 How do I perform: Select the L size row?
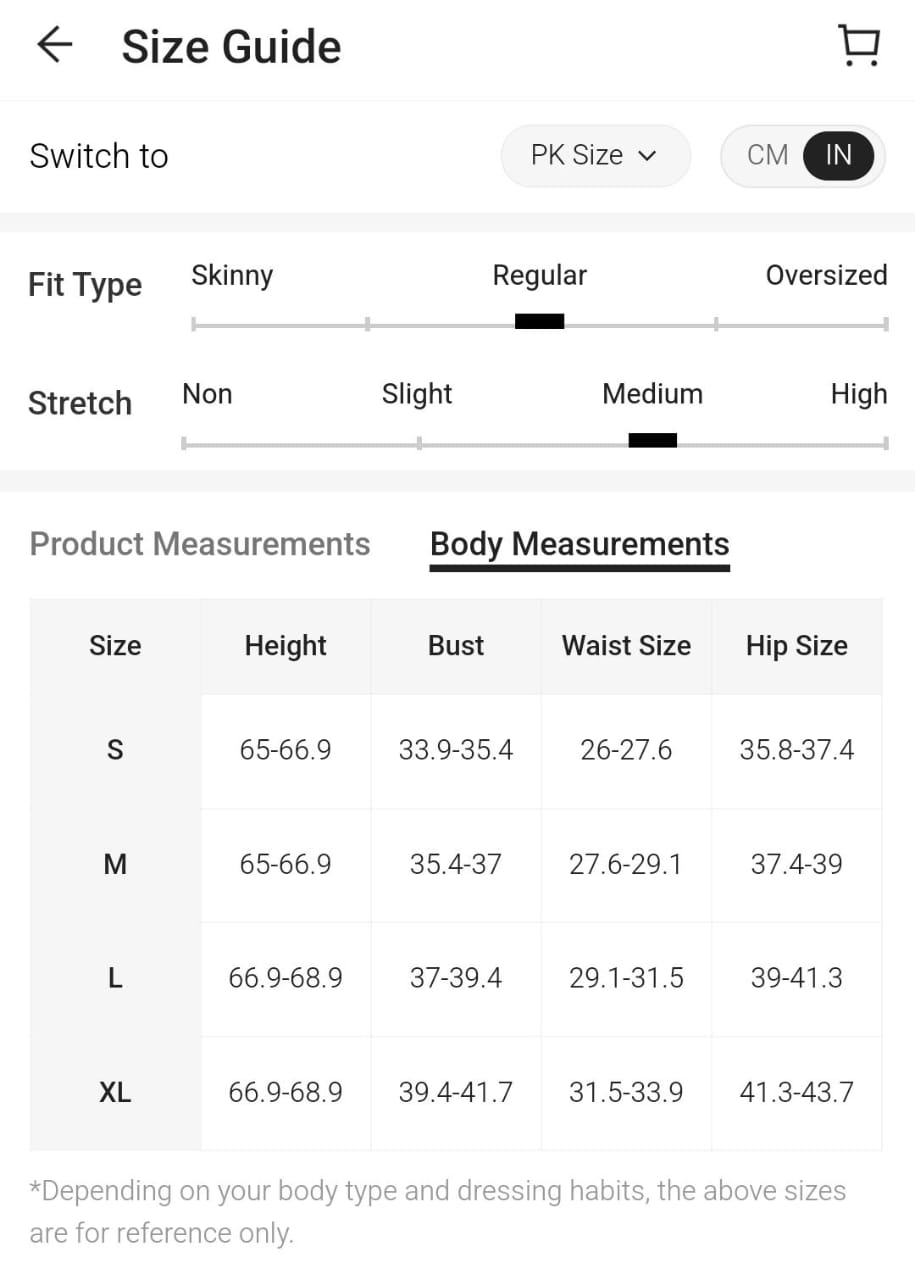(115, 978)
